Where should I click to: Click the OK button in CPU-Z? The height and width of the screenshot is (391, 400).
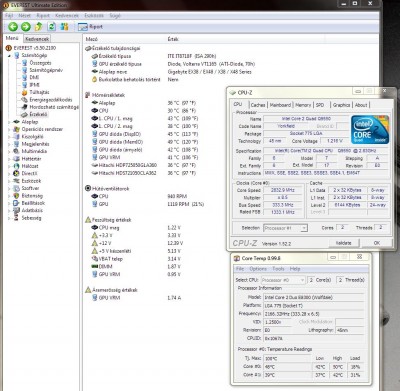pyautogui.click(x=377, y=243)
